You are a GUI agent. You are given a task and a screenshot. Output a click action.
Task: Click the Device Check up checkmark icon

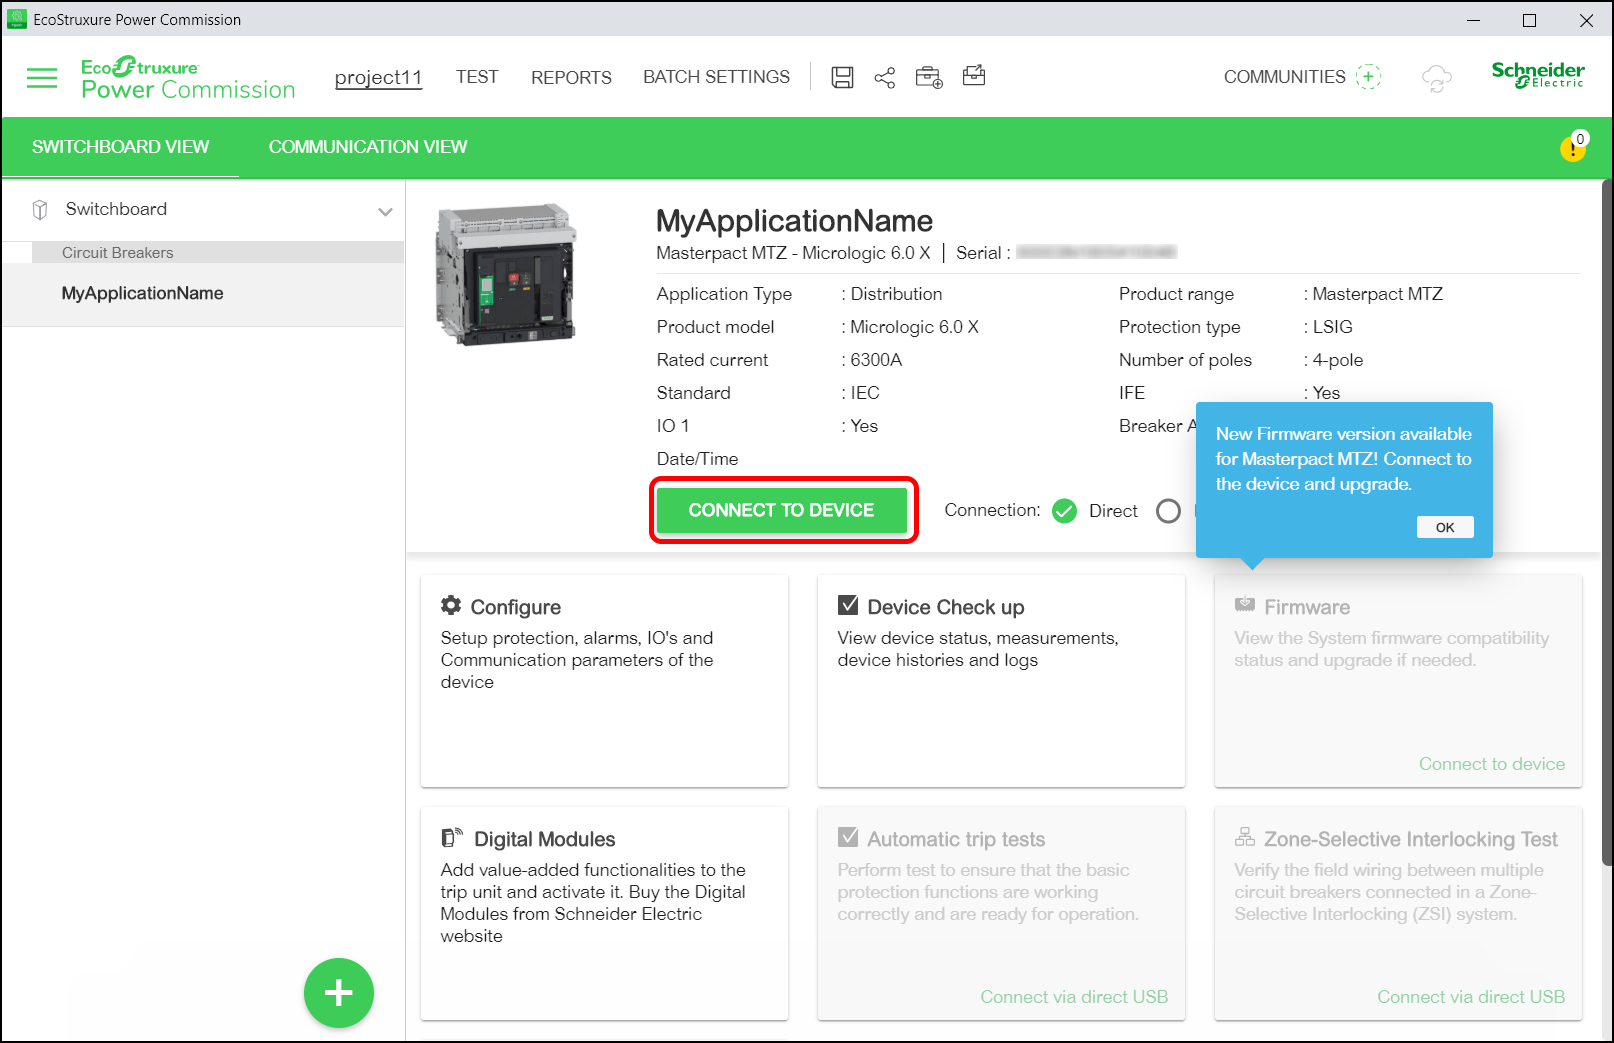848,605
